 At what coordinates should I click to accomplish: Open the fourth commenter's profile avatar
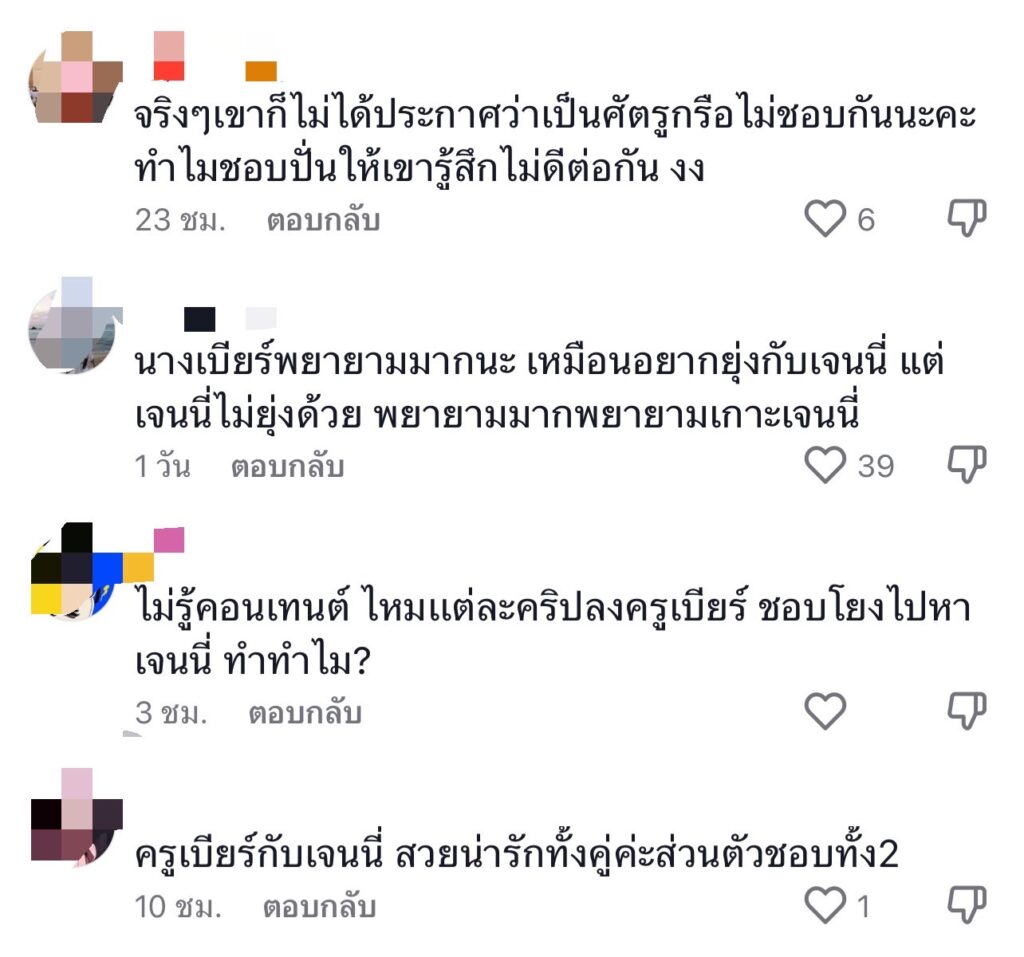point(76,817)
